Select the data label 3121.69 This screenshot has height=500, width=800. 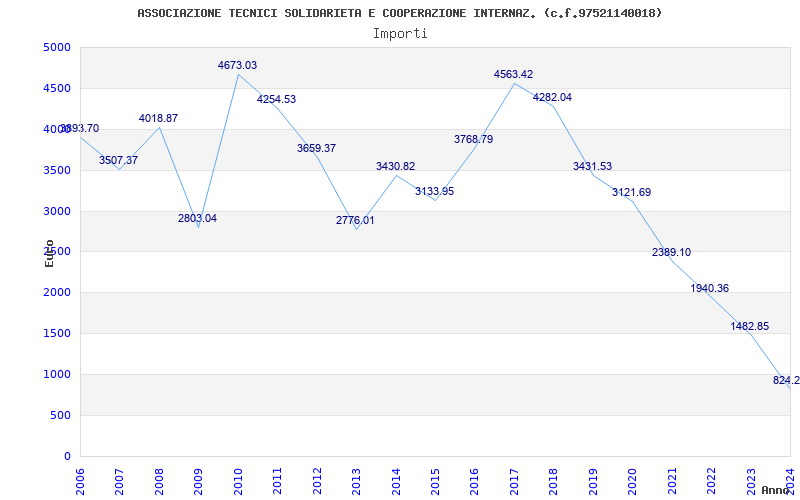click(x=632, y=192)
